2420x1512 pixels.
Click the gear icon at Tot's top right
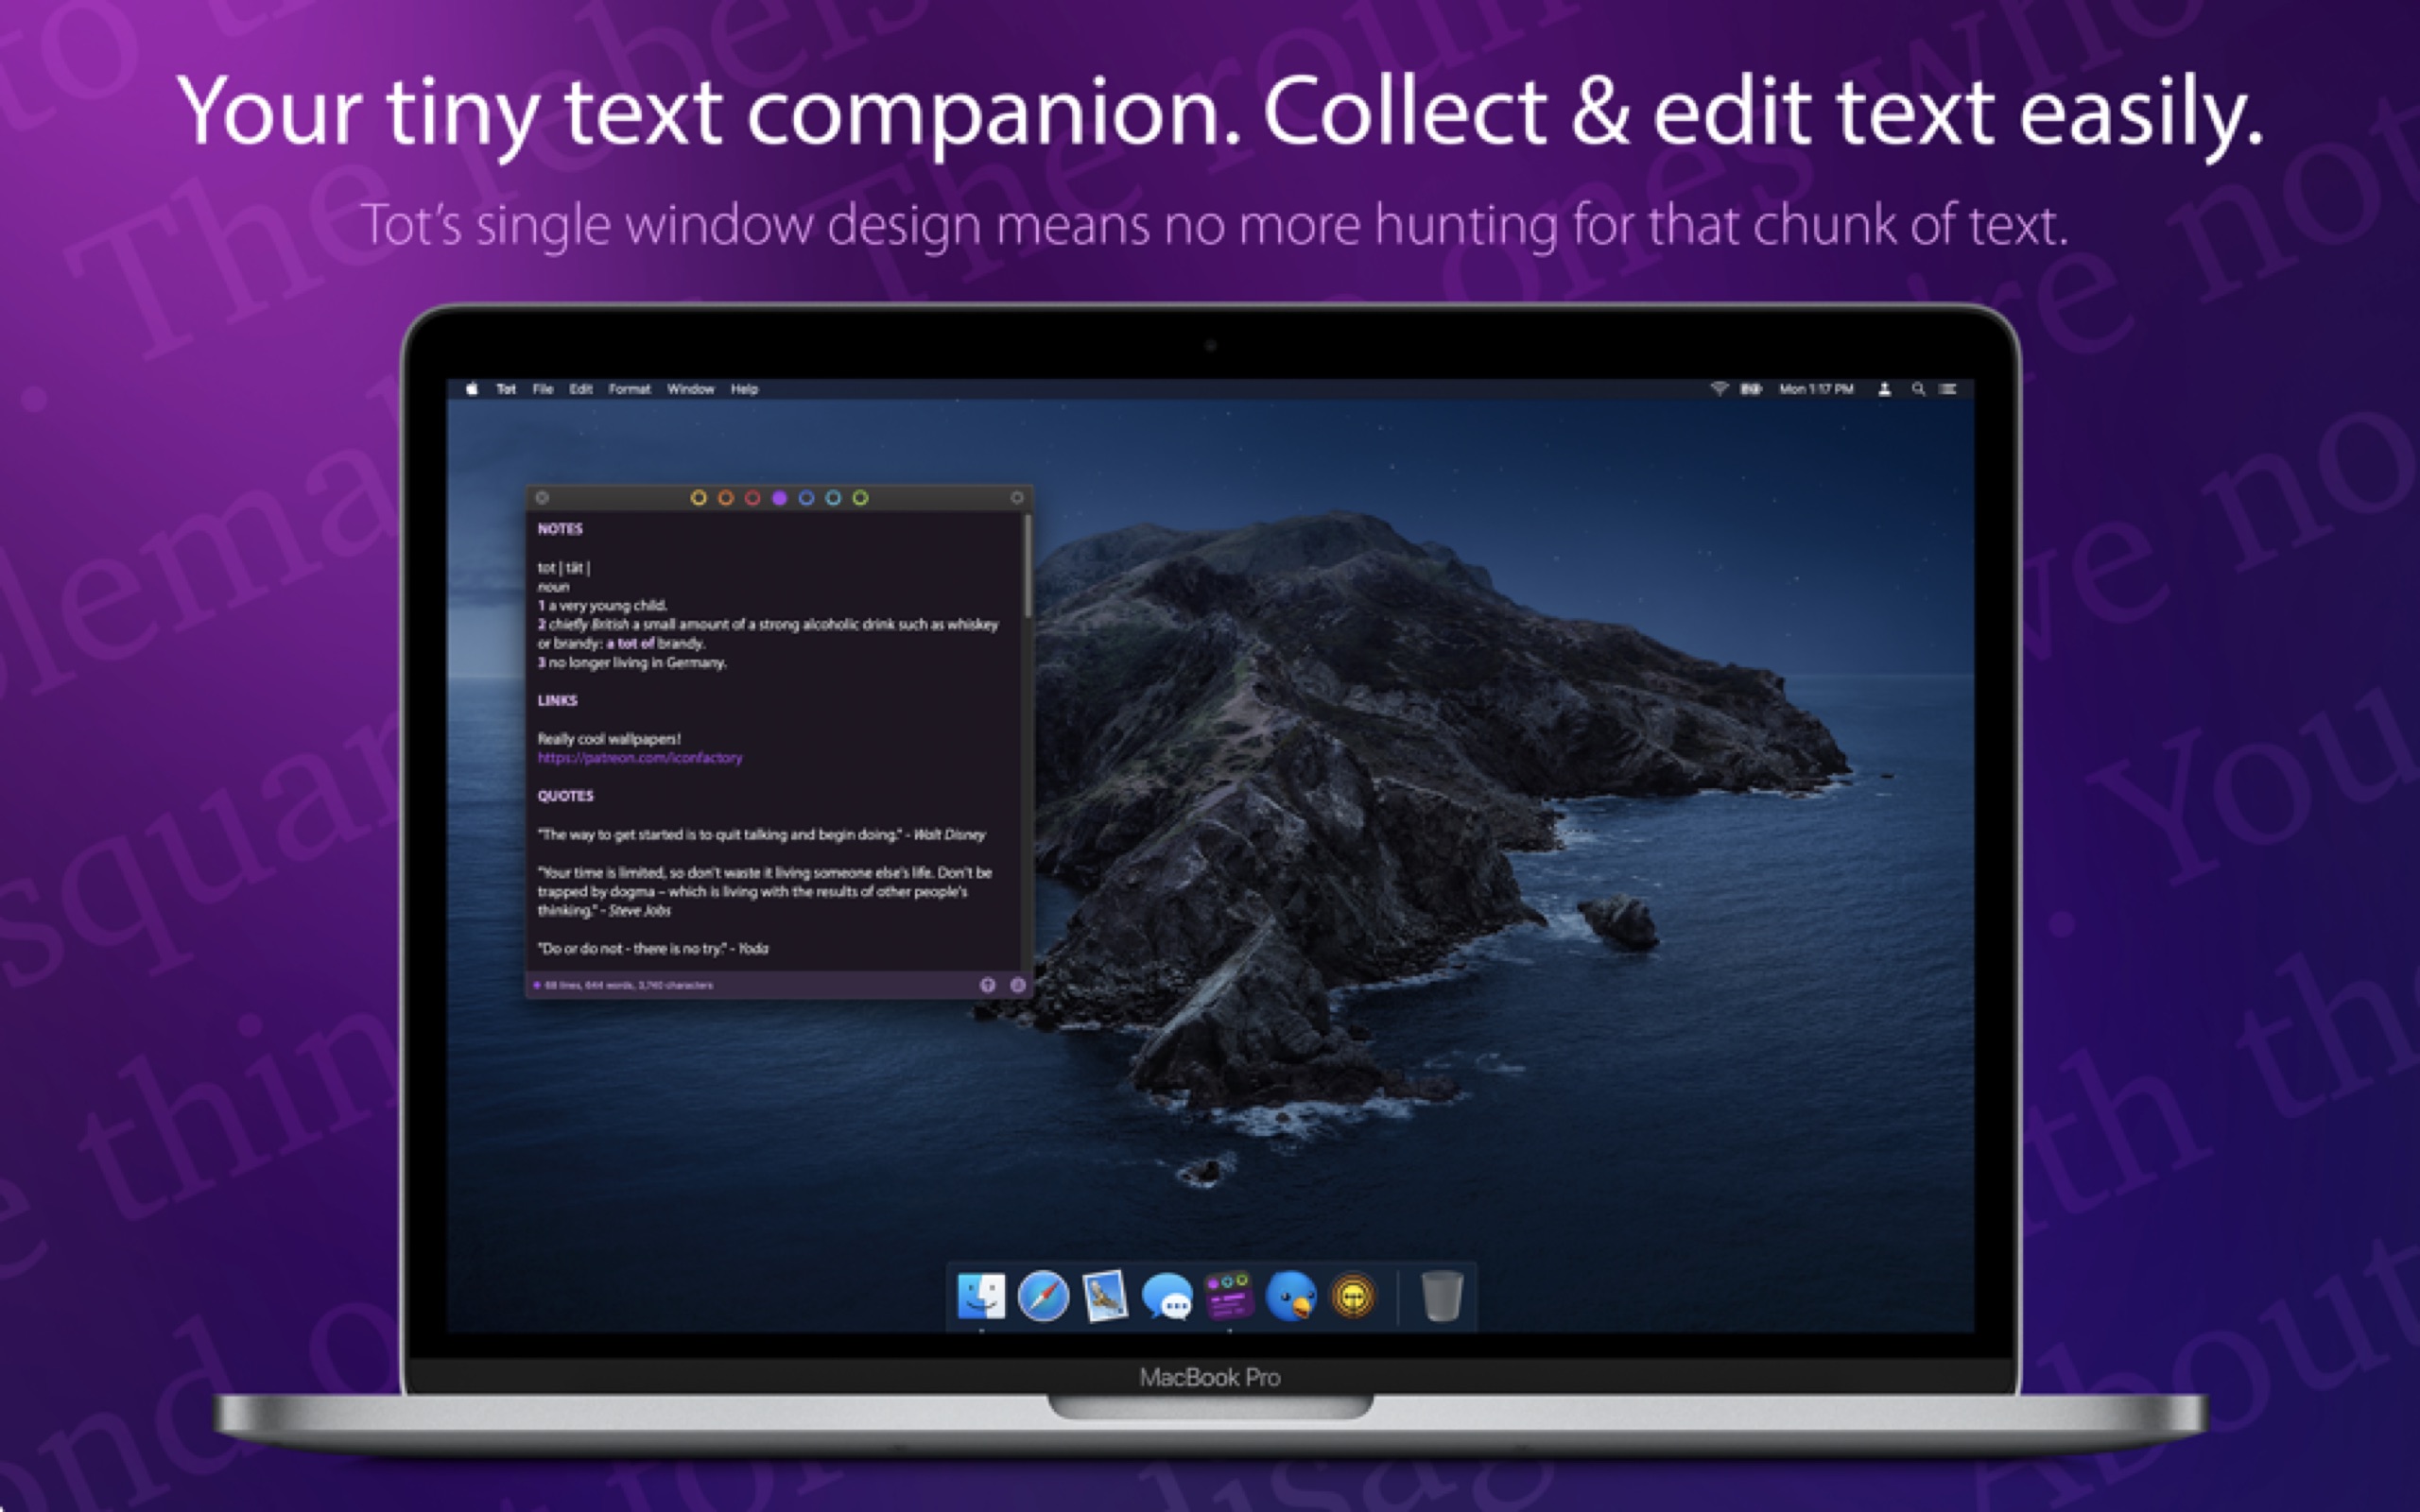[1017, 498]
